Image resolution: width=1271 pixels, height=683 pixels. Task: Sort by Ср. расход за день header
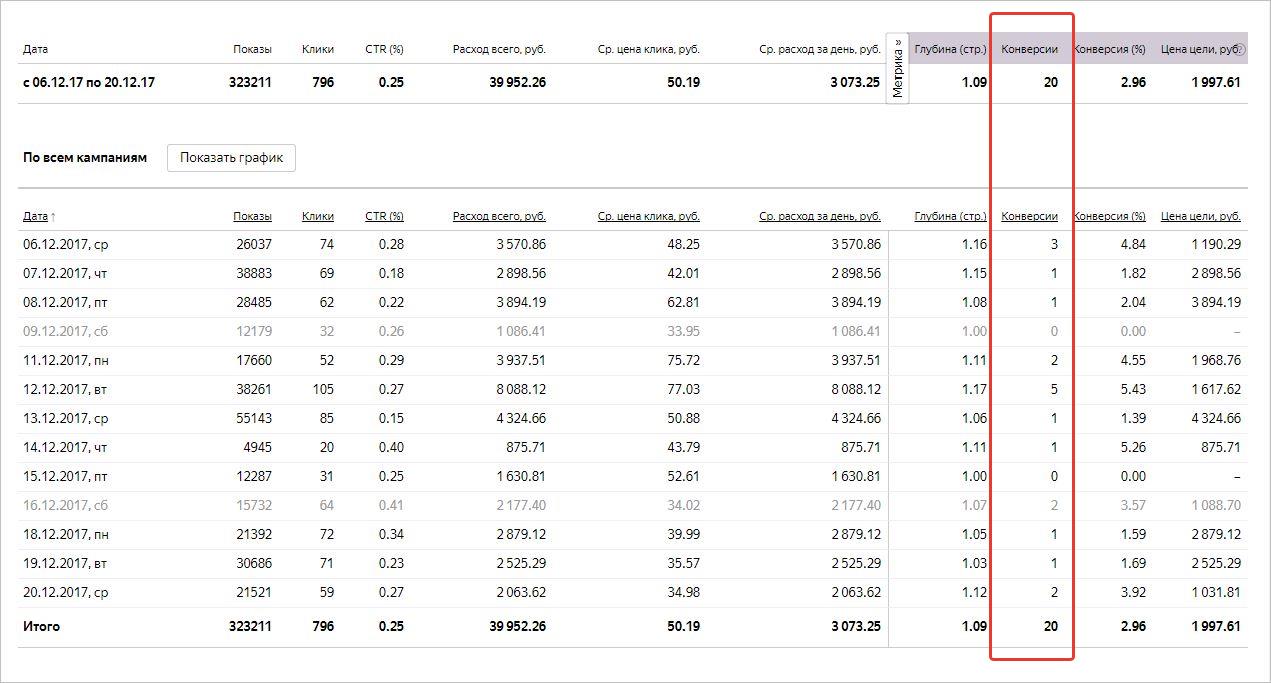(x=819, y=216)
